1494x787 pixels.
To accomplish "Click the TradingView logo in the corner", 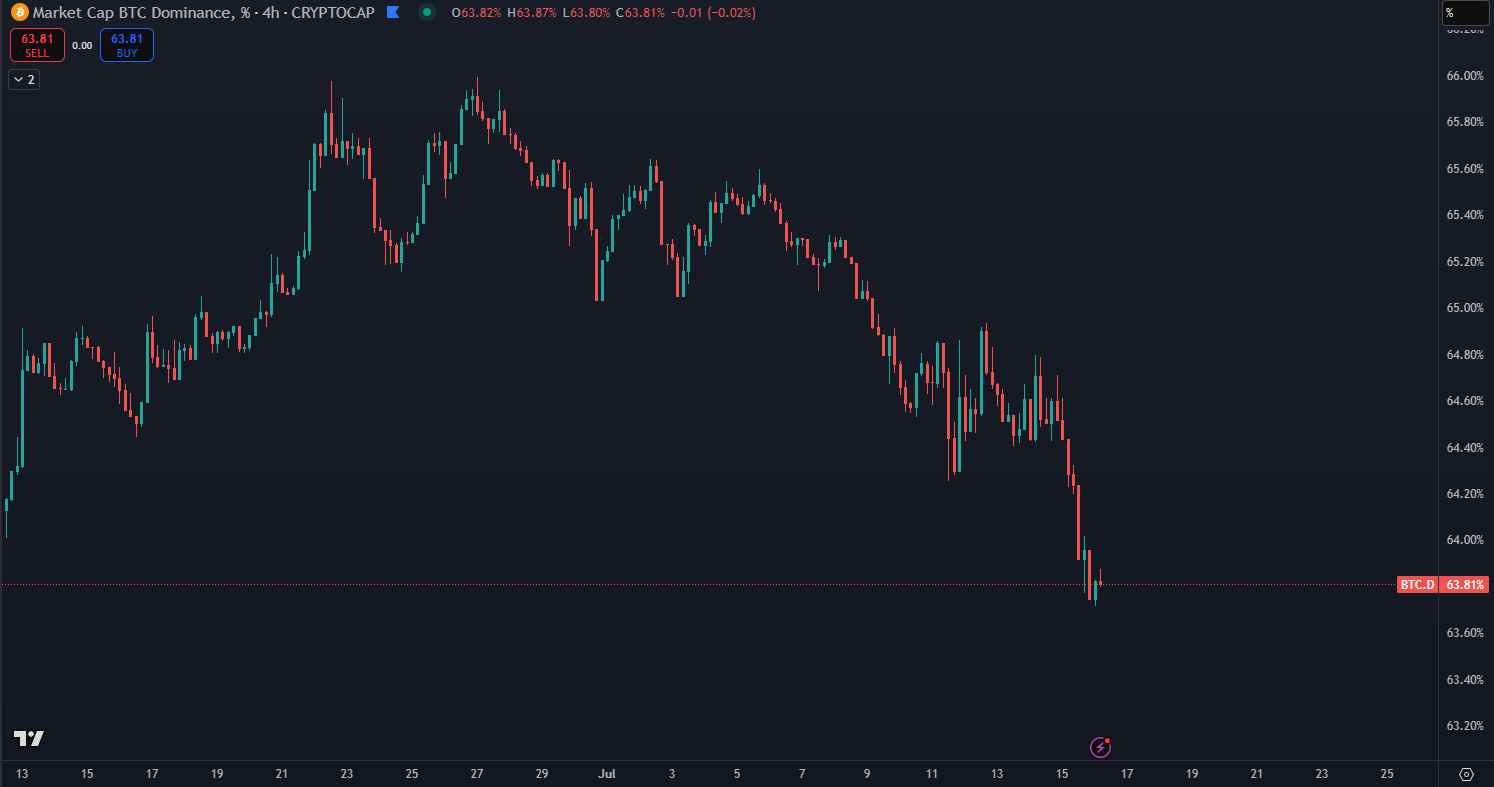I will point(28,738).
